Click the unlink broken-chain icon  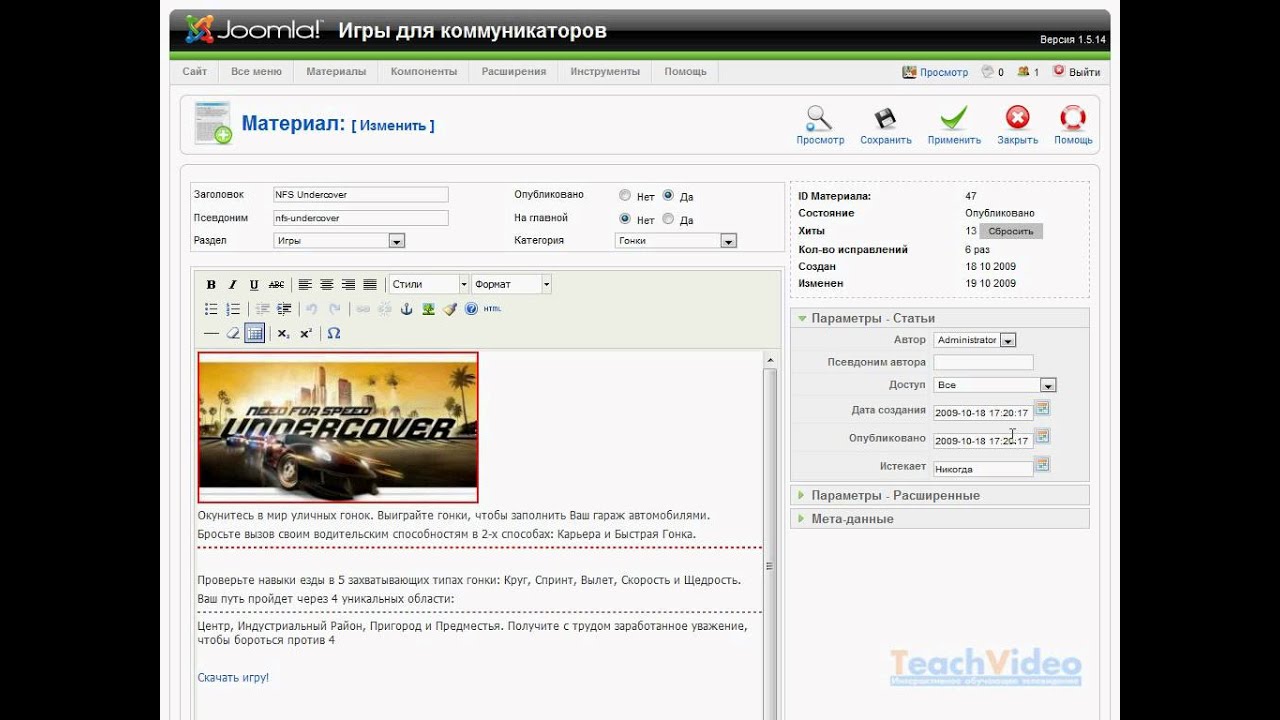tap(385, 309)
